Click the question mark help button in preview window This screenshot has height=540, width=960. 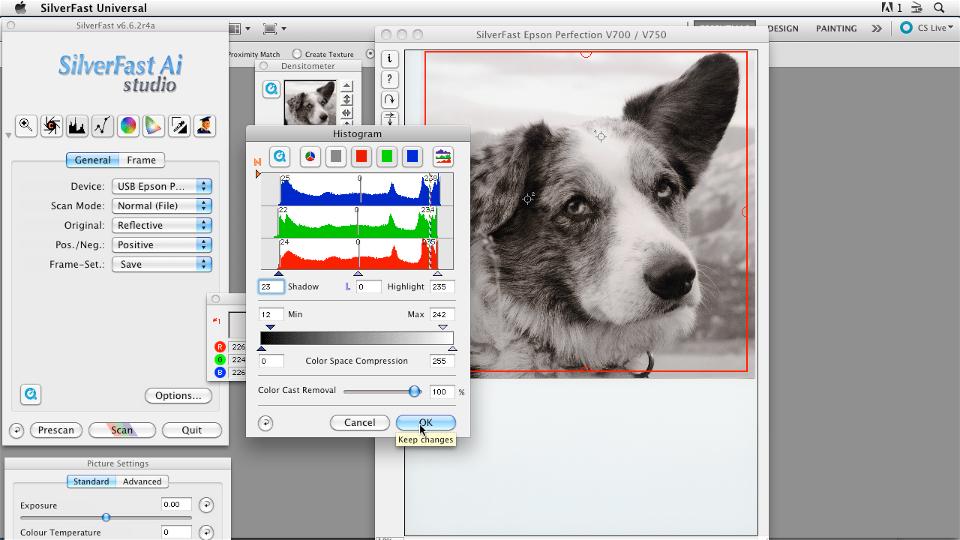pyautogui.click(x=389, y=79)
